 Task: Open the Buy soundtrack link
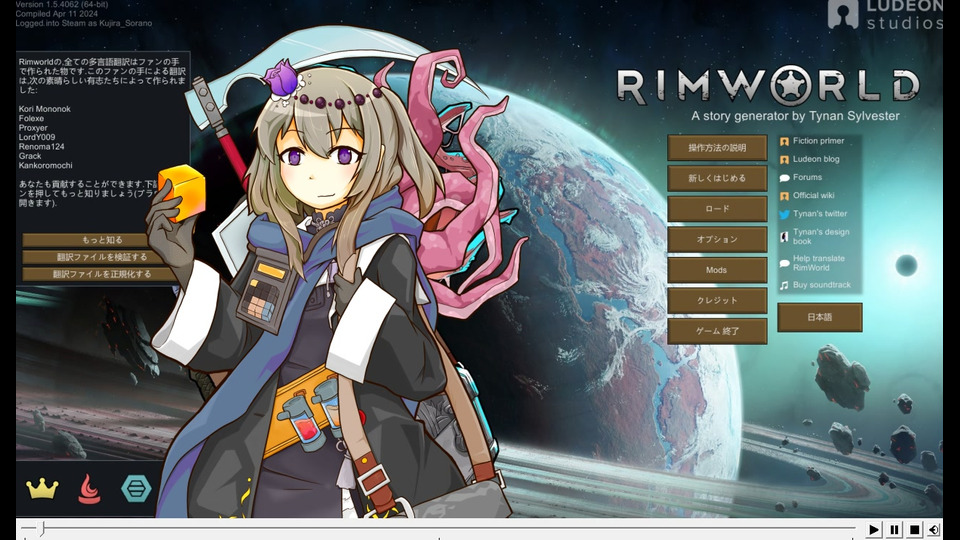click(x=822, y=285)
